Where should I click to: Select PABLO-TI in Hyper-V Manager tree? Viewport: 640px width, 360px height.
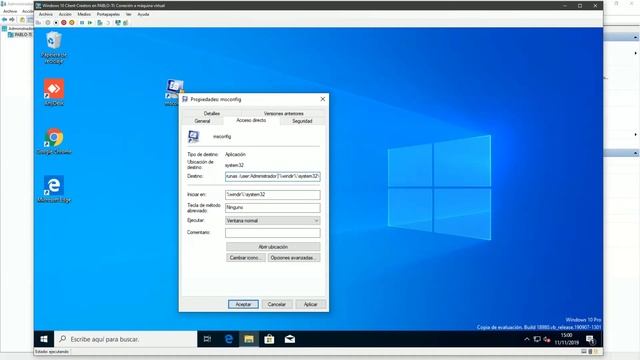pyautogui.click(x=20, y=35)
